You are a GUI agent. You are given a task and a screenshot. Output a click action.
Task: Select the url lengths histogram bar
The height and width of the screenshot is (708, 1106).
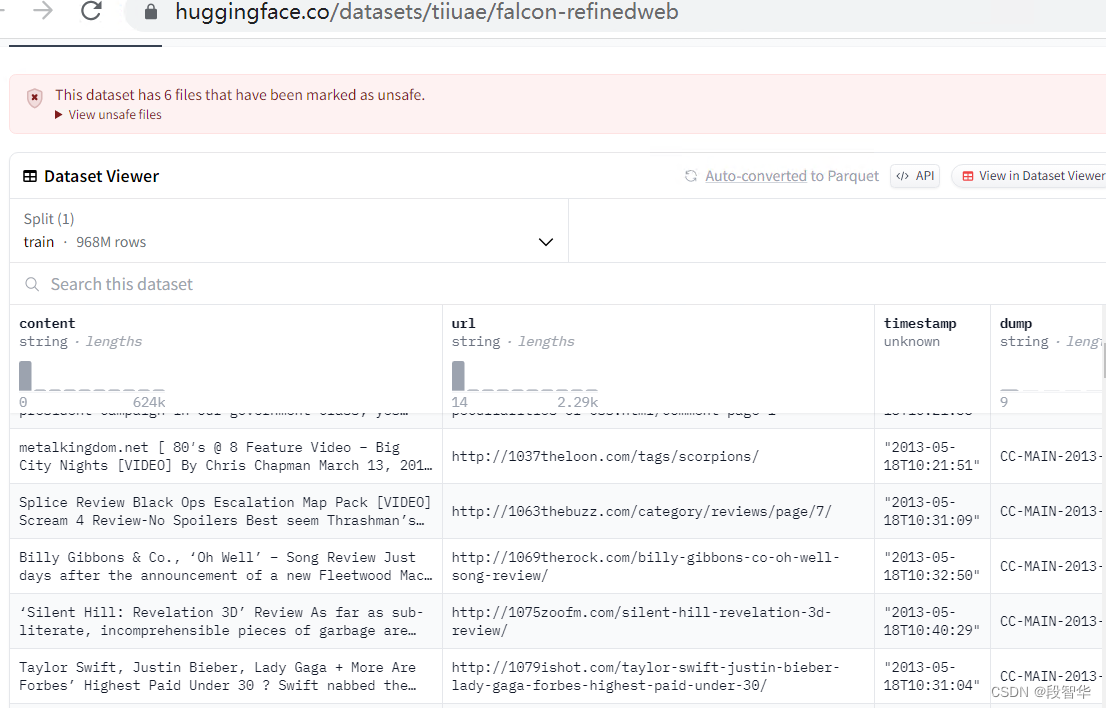[458, 376]
